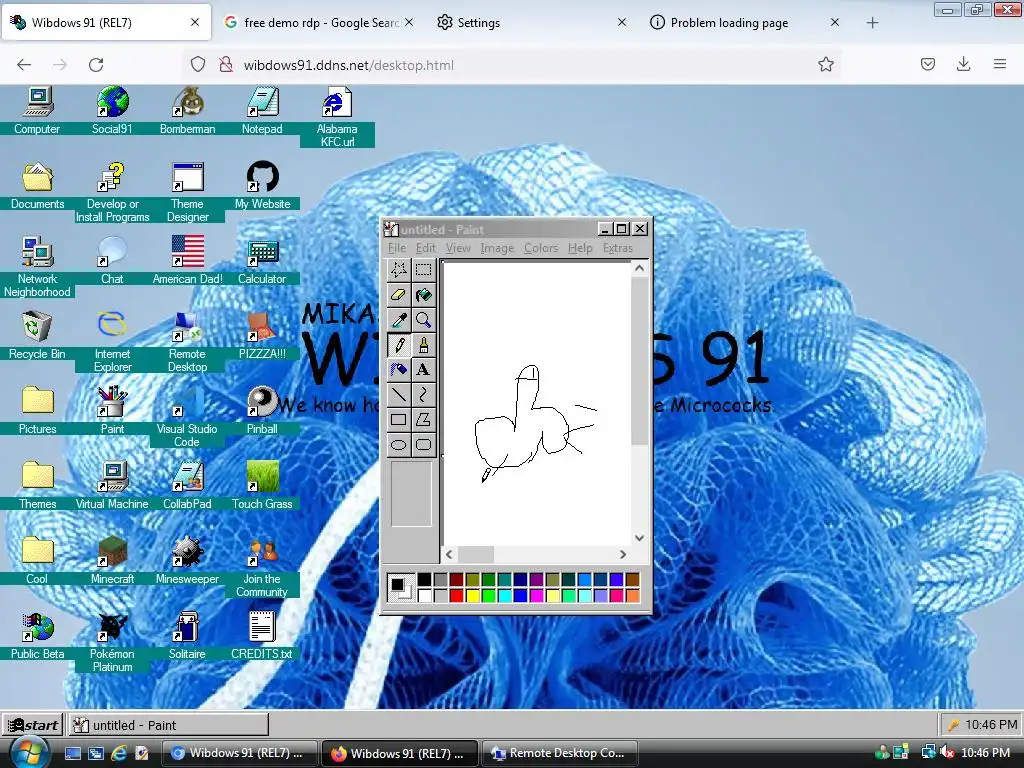
Task: Choose the Airbrush tool in Paint
Action: pos(398,370)
